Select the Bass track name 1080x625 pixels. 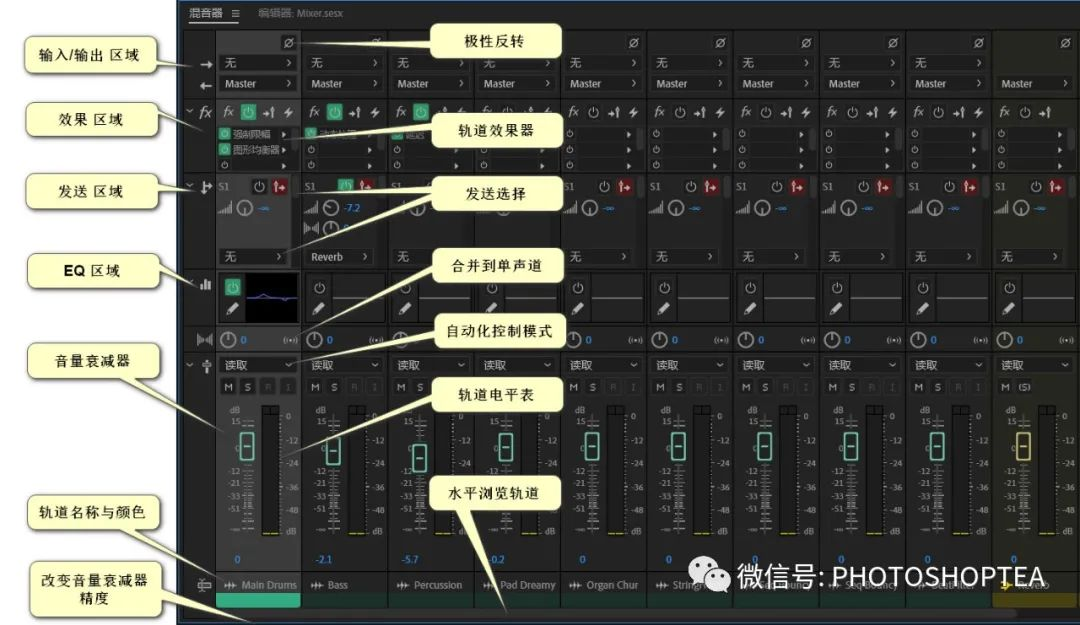338,585
